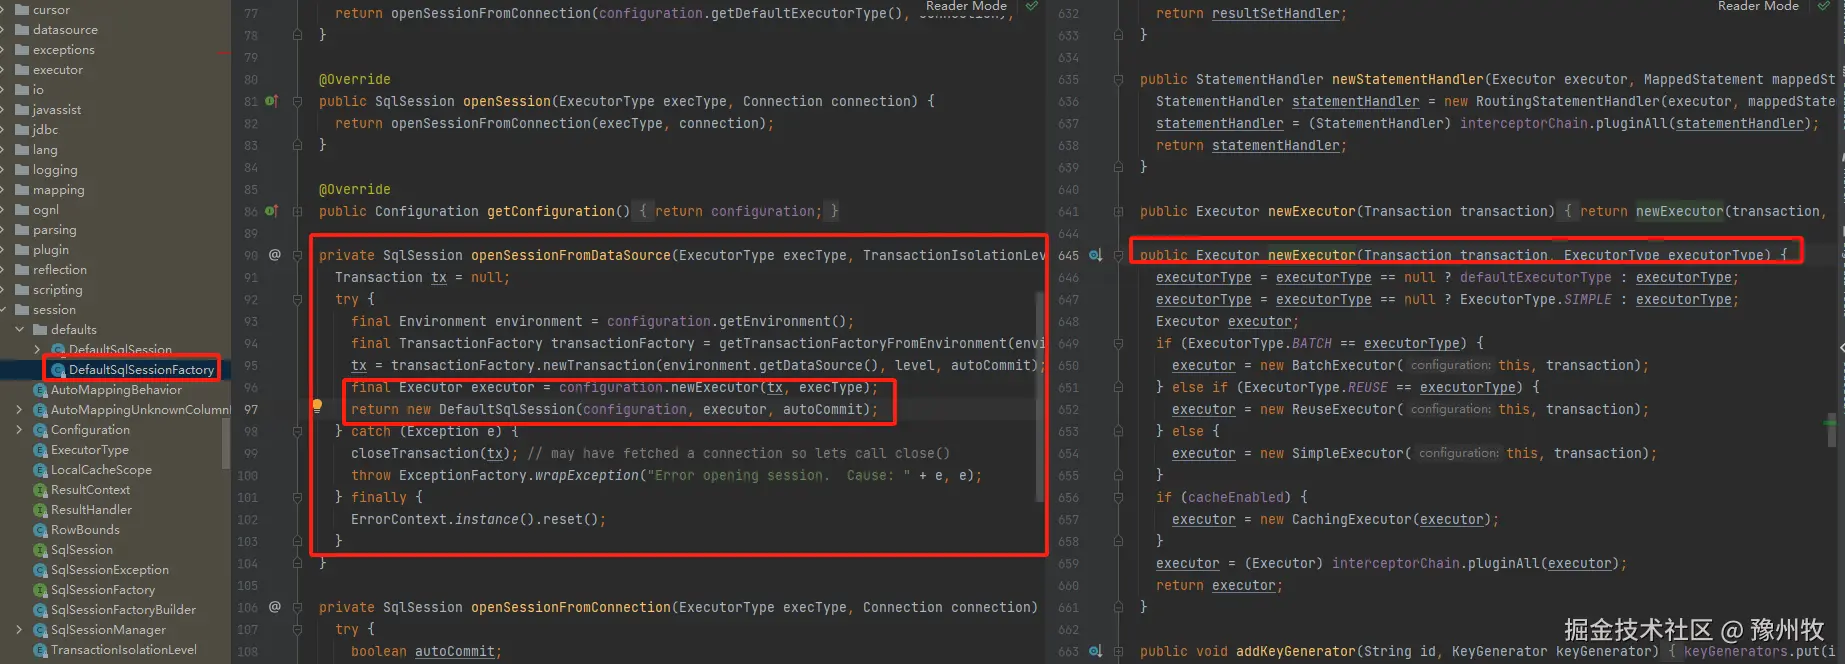Click the left editor vertical scrollbar
This screenshot has height=664, width=1845.
1041,395
